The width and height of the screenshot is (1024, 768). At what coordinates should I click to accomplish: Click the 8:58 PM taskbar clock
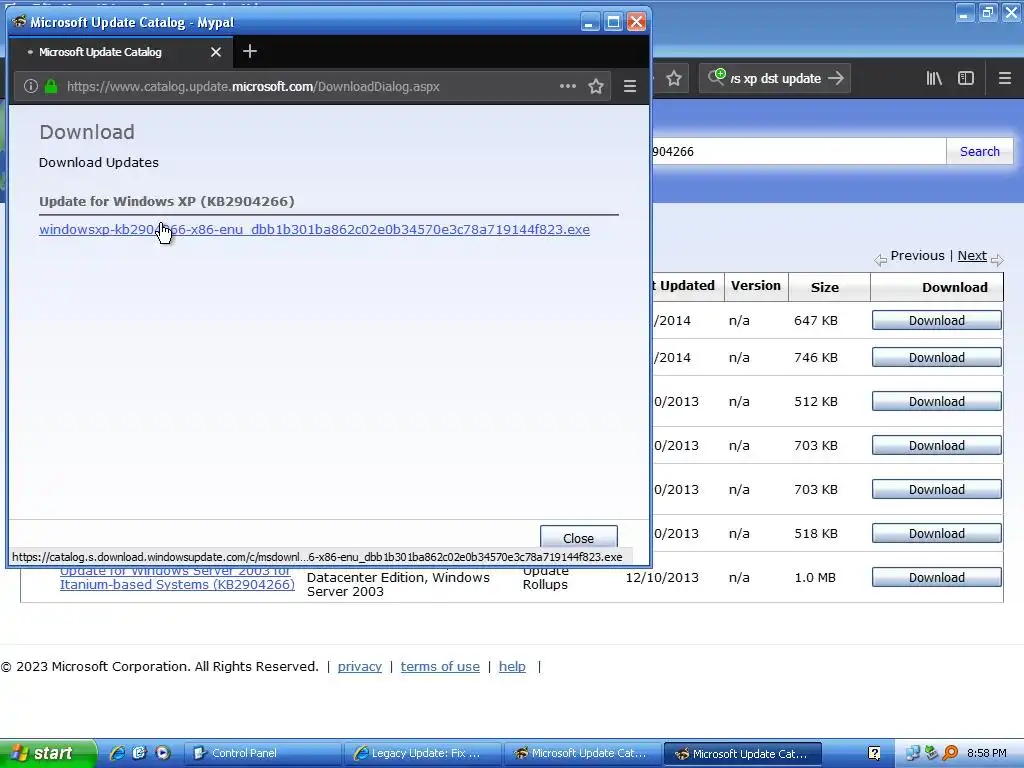click(987, 754)
